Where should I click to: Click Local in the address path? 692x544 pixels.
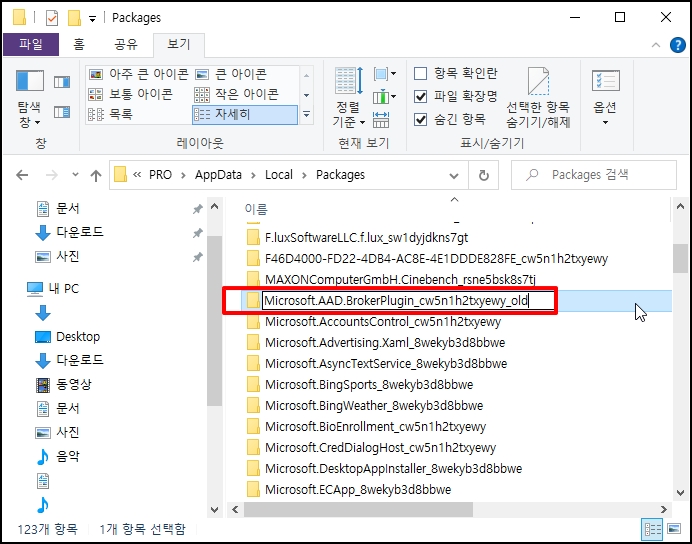pyautogui.click(x=278, y=175)
